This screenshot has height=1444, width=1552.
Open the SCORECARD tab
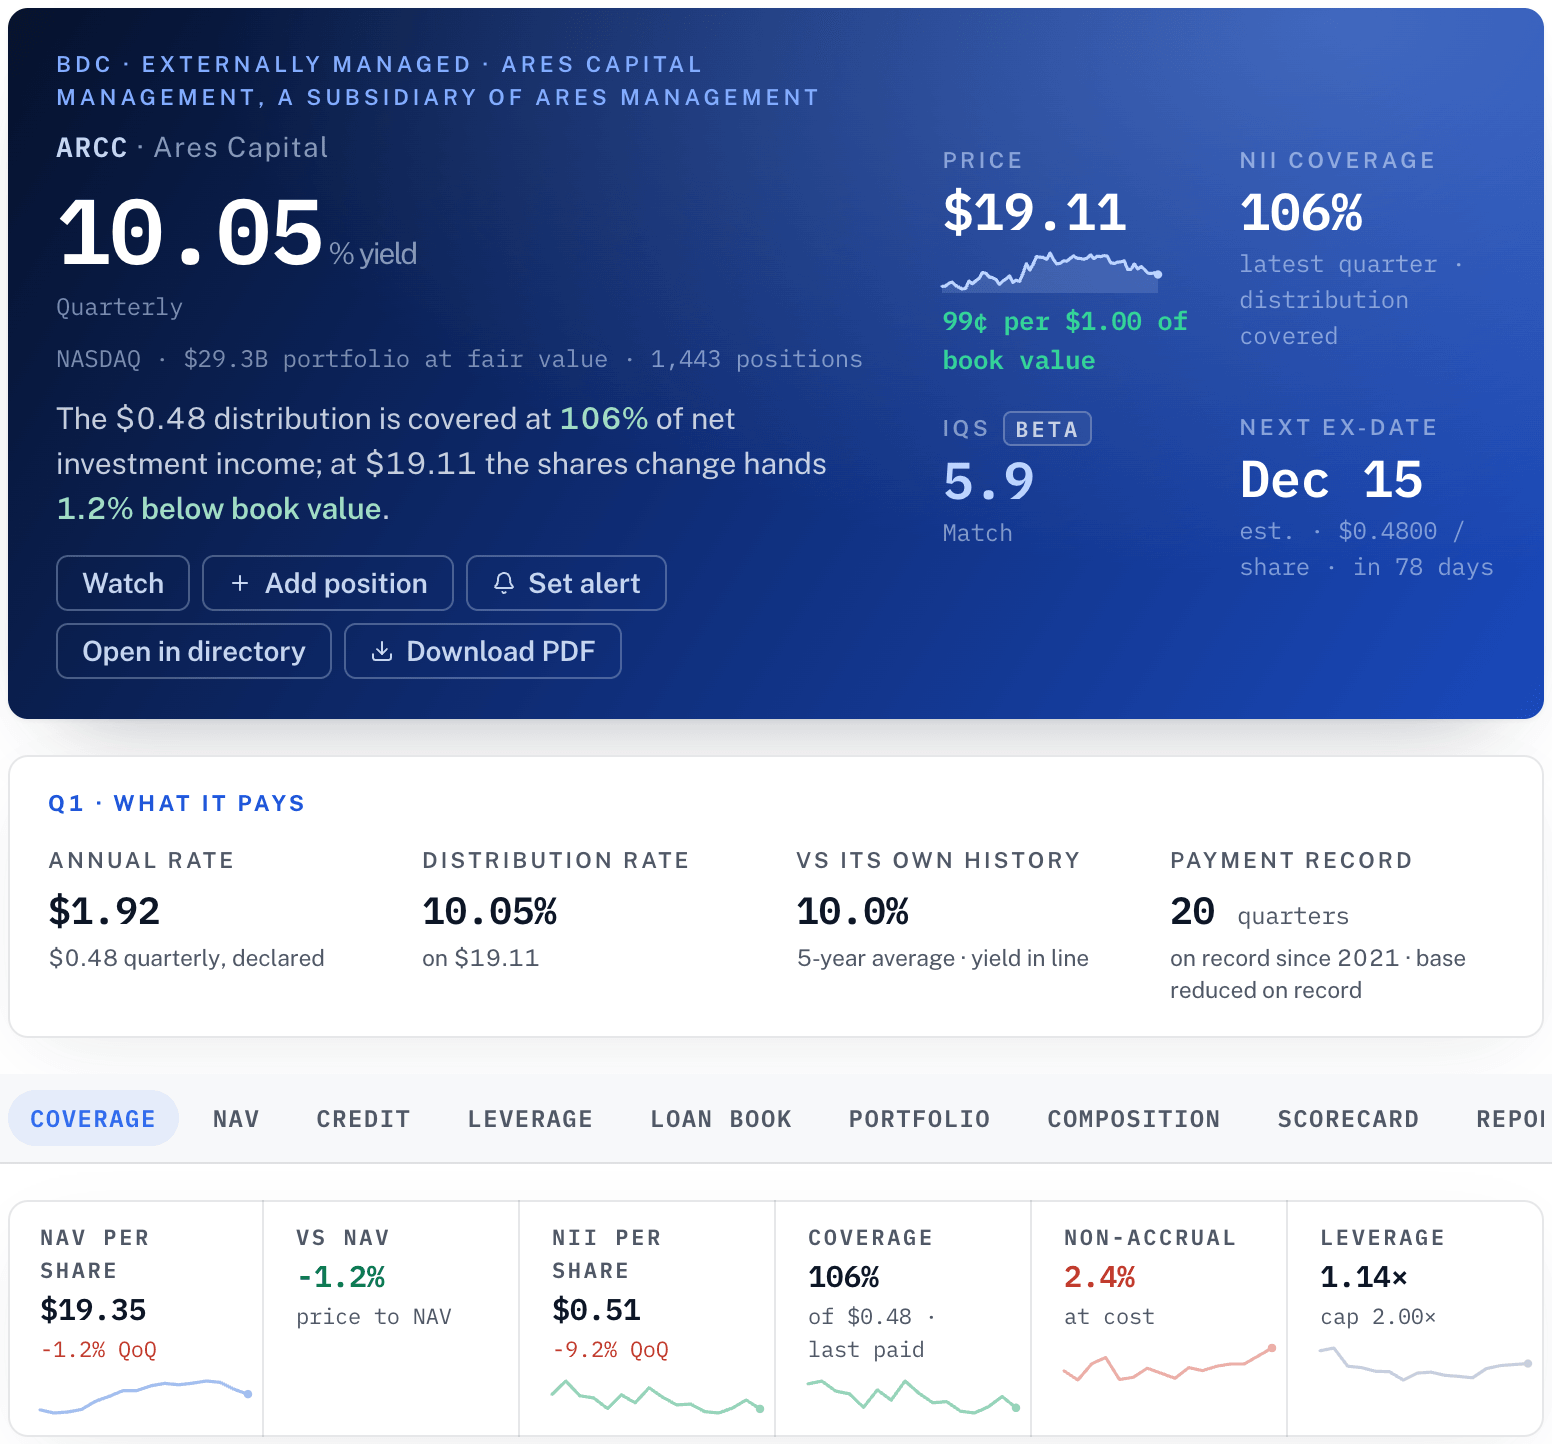(1348, 1119)
